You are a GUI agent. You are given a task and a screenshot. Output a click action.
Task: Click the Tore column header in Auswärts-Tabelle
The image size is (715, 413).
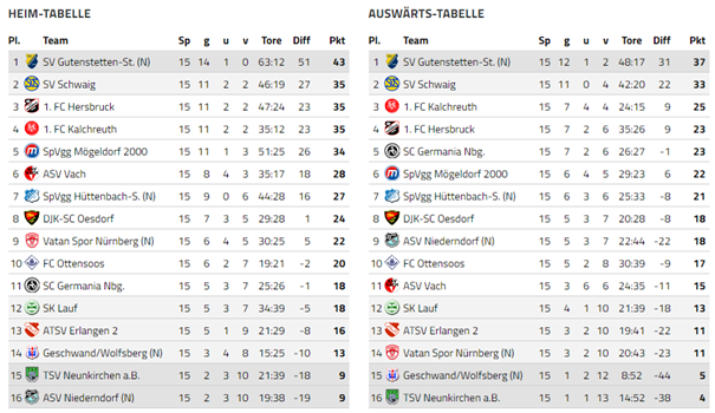[632, 41]
